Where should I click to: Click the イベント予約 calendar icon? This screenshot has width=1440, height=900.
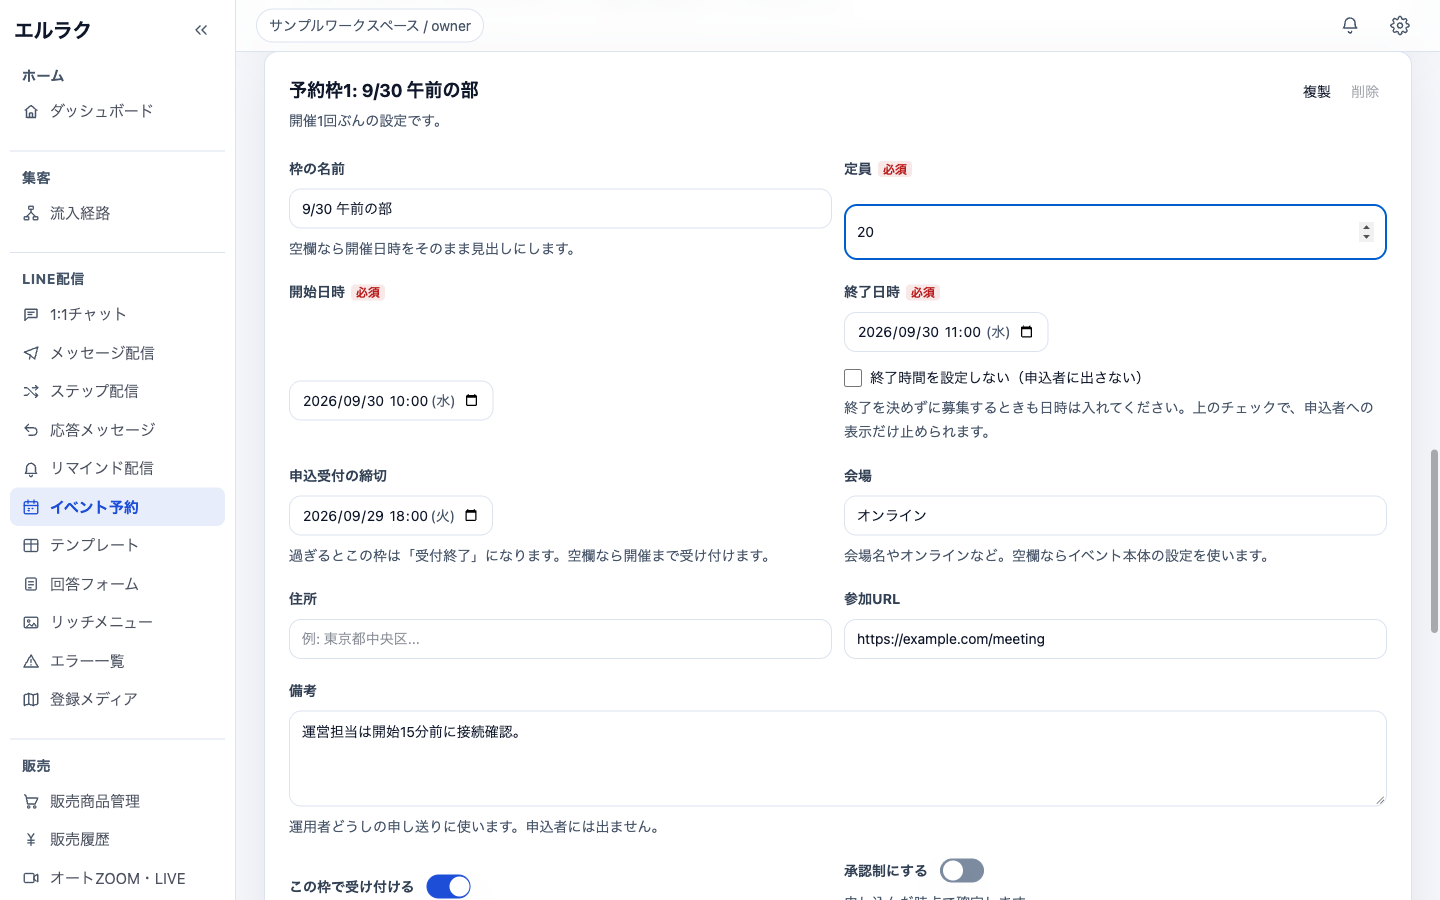(x=31, y=507)
